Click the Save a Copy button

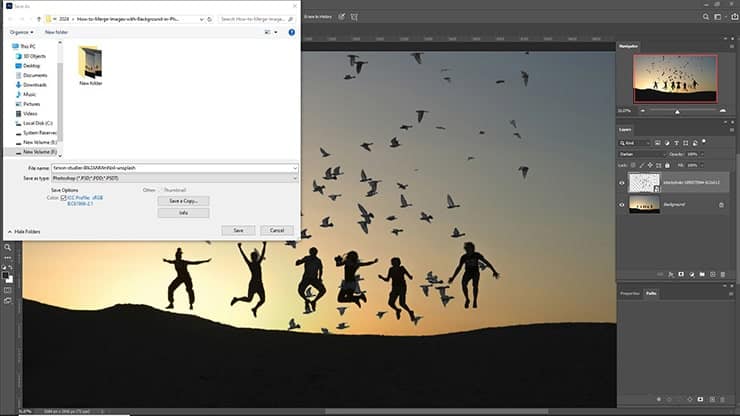point(183,201)
